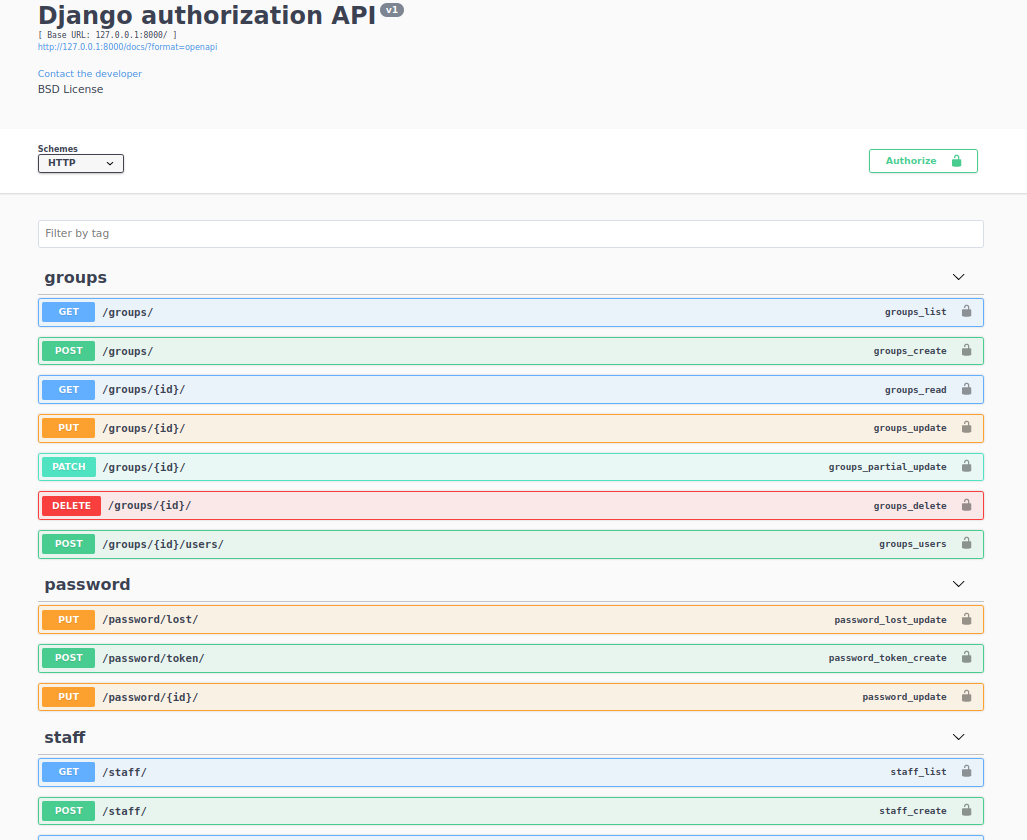Click the groups tag heading
This screenshot has height=840, width=1027.
[x=75, y=278]
